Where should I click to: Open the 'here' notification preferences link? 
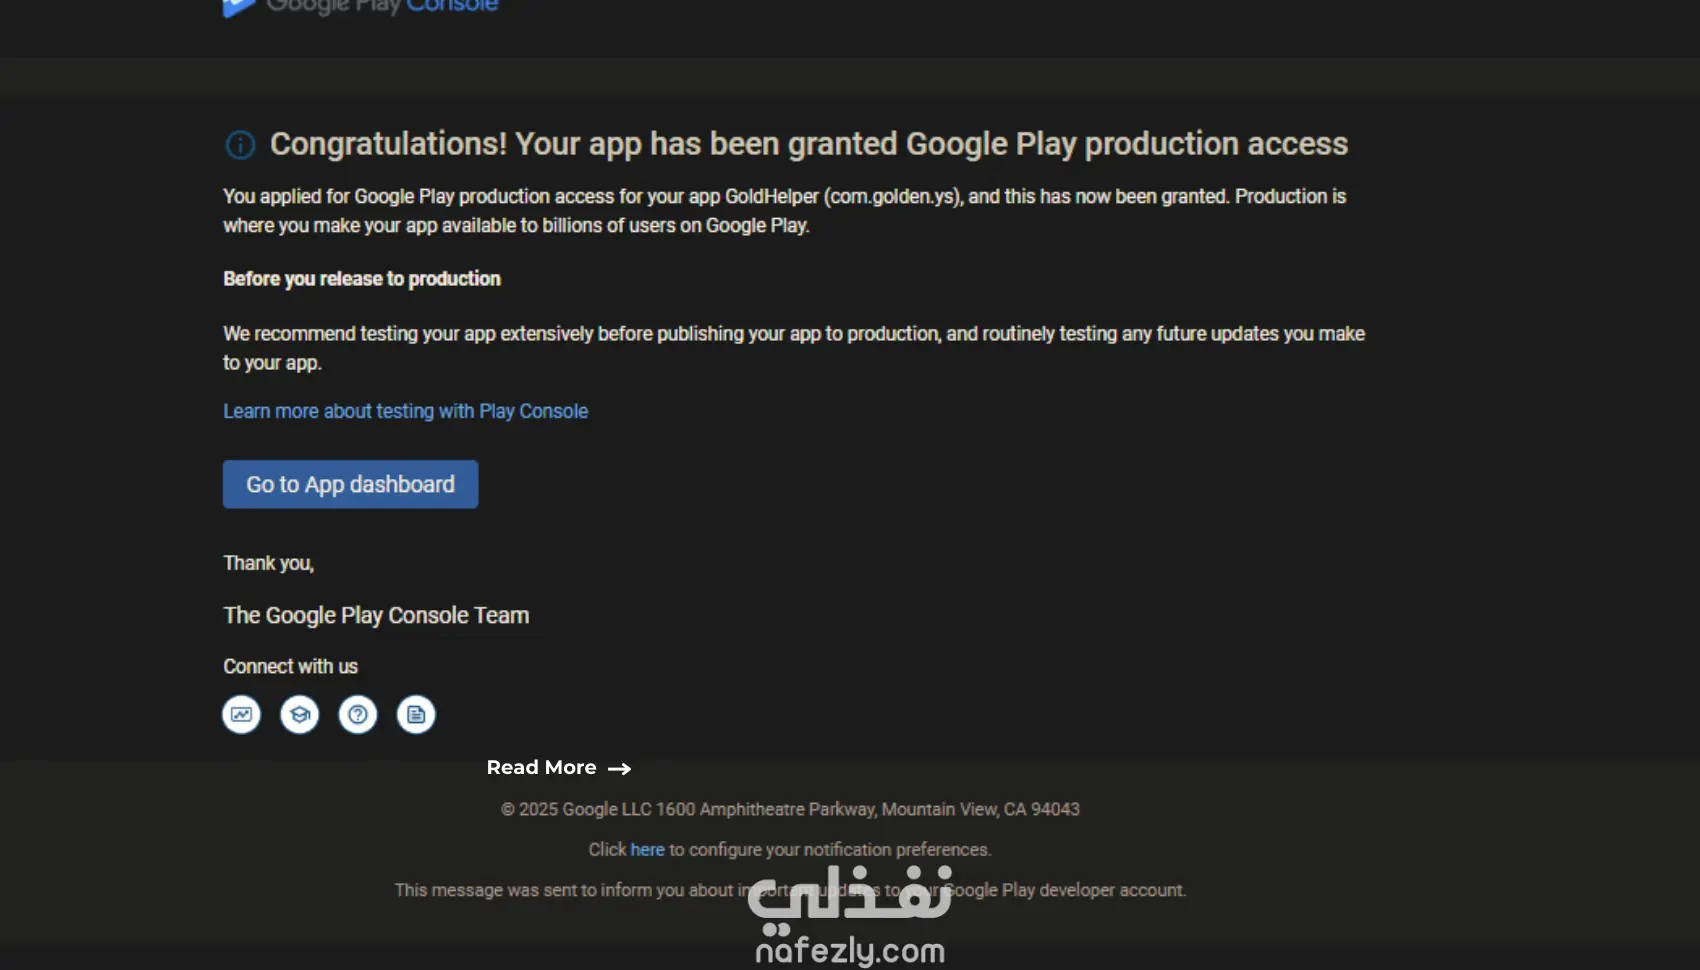[x=647, y=849]
